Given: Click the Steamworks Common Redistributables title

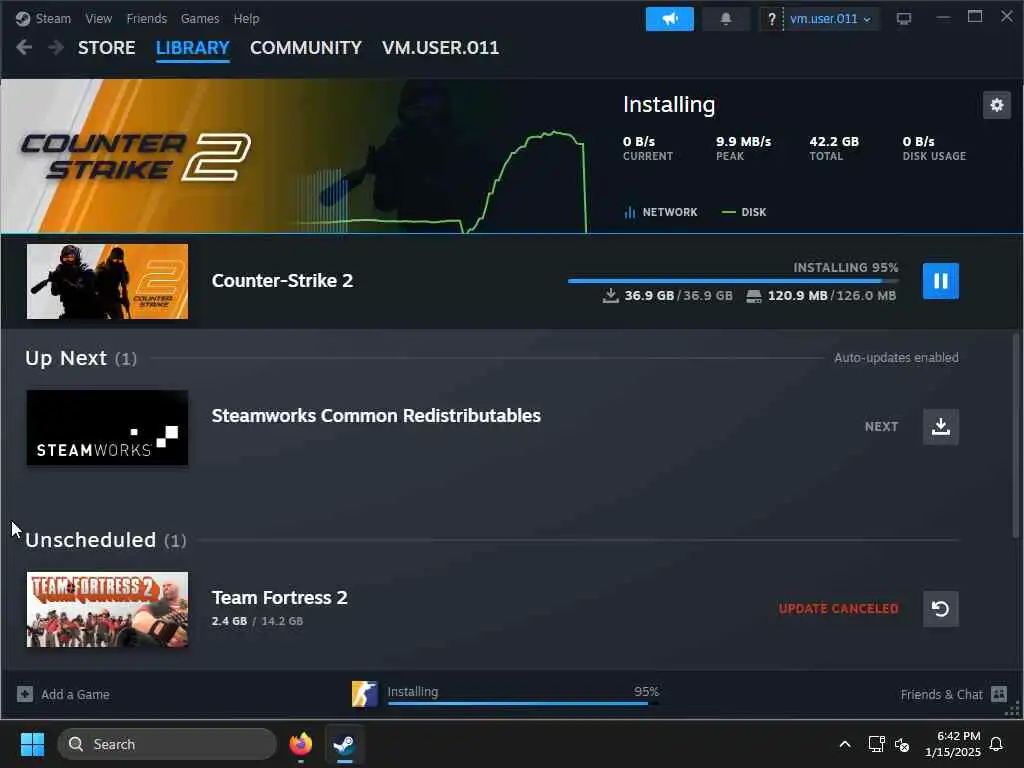Looking at the screenshot, I should (x=376, y=416).
